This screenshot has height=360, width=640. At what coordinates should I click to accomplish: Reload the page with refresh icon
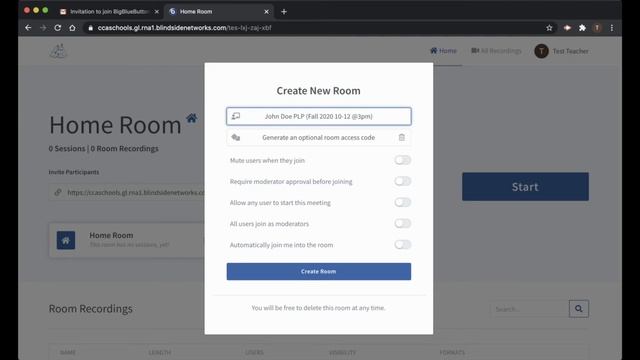58,28
